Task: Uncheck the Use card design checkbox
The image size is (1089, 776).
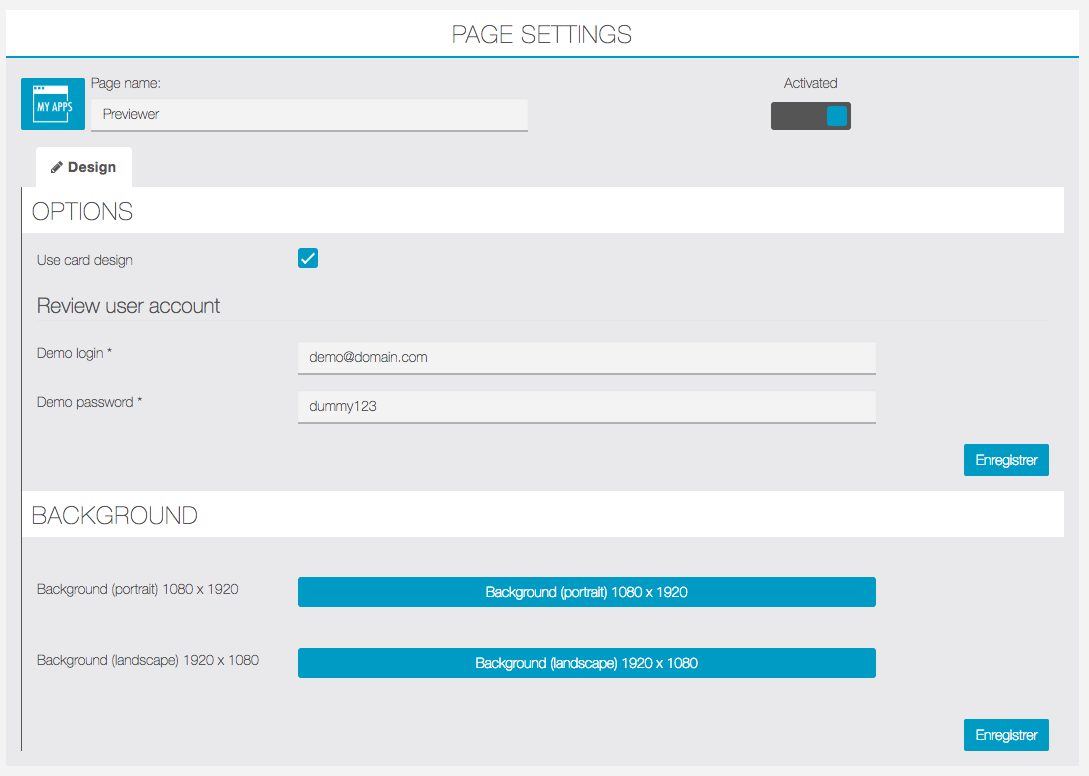Action: pyautogui.click(x=308, y=259)
